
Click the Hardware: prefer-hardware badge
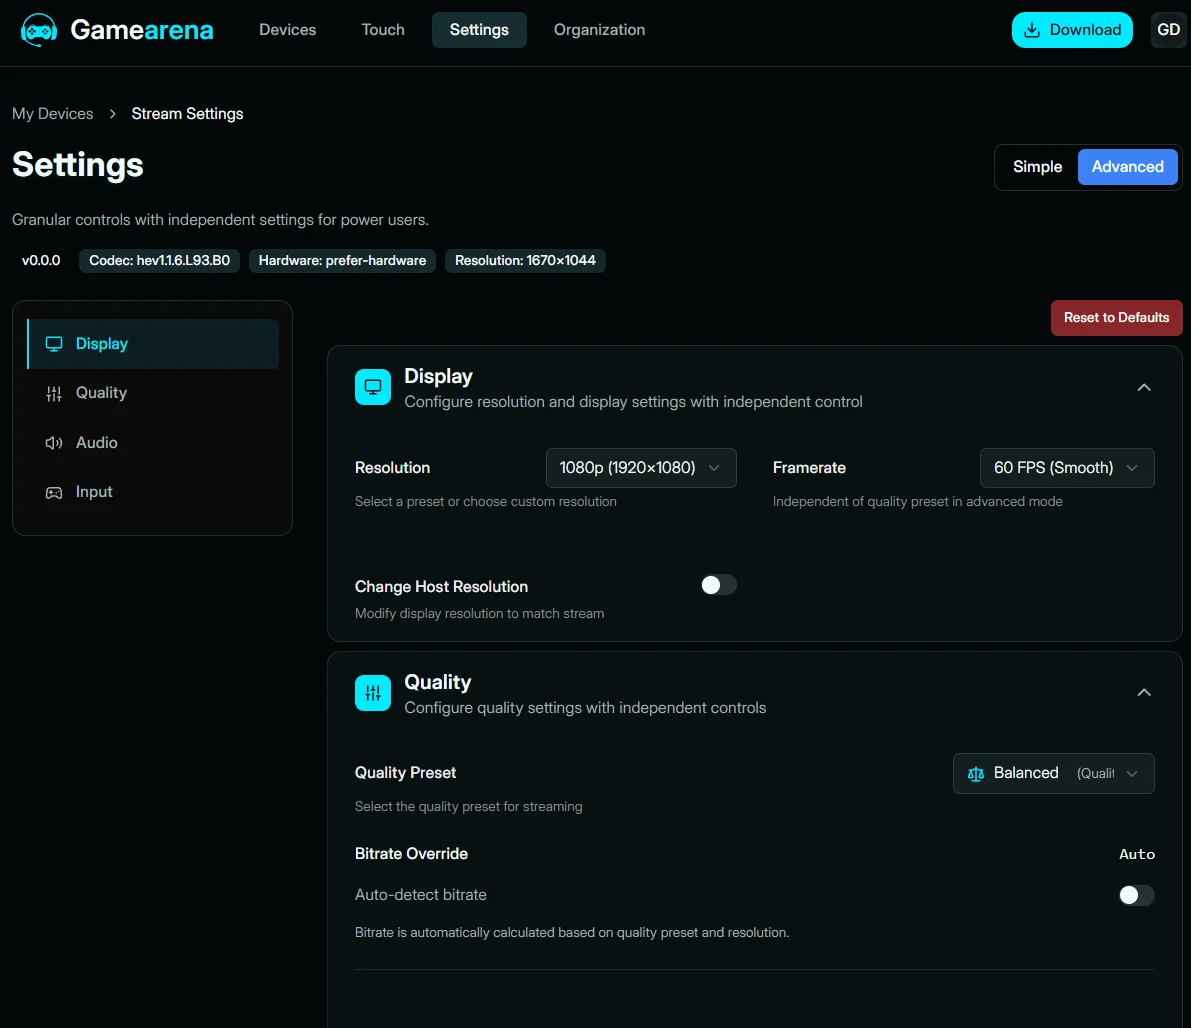pos(343,261)
